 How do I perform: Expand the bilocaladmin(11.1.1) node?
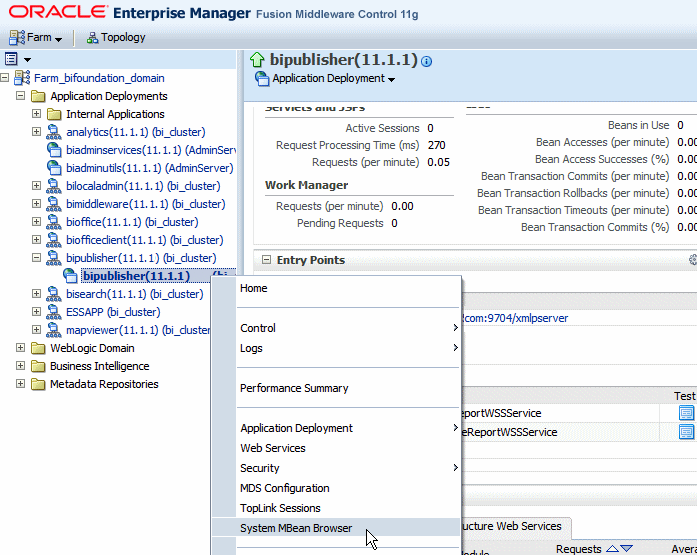pyautogui.click(x=36, y=185)
